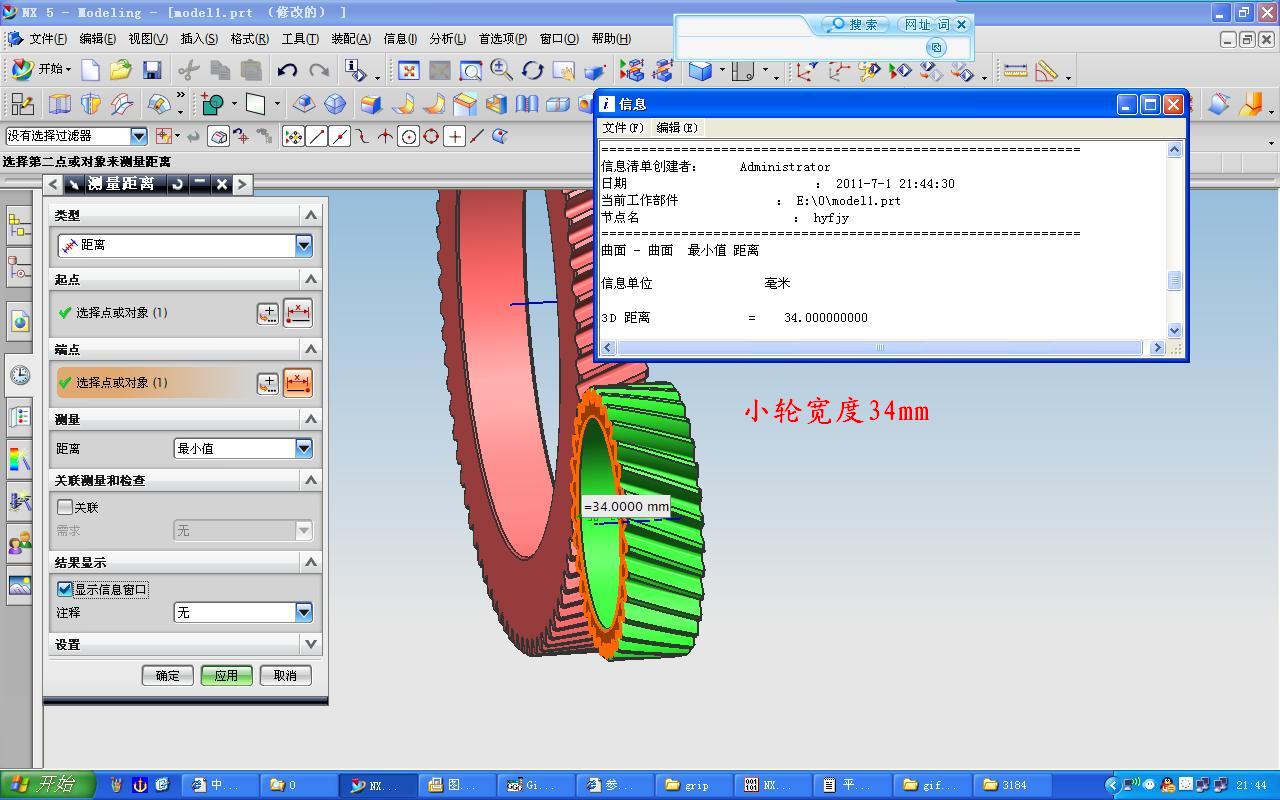Open the 分析(L) menu
The width and height of the screenshot is (1280, 800).
click(447, 38)
